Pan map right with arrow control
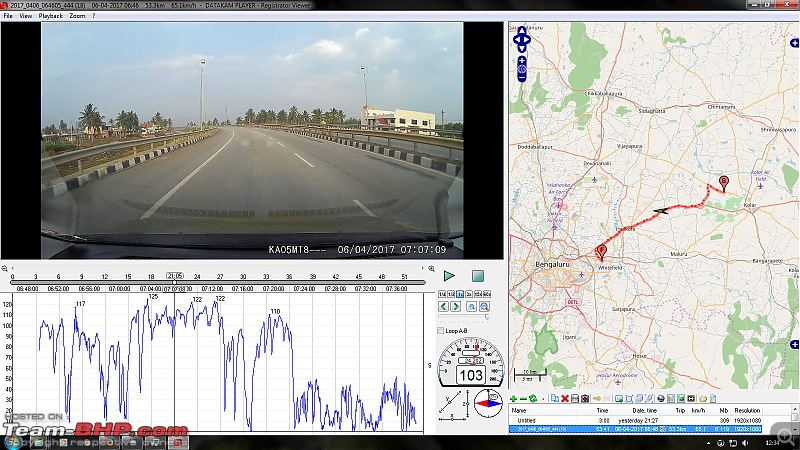 click(x=528, y=39)
